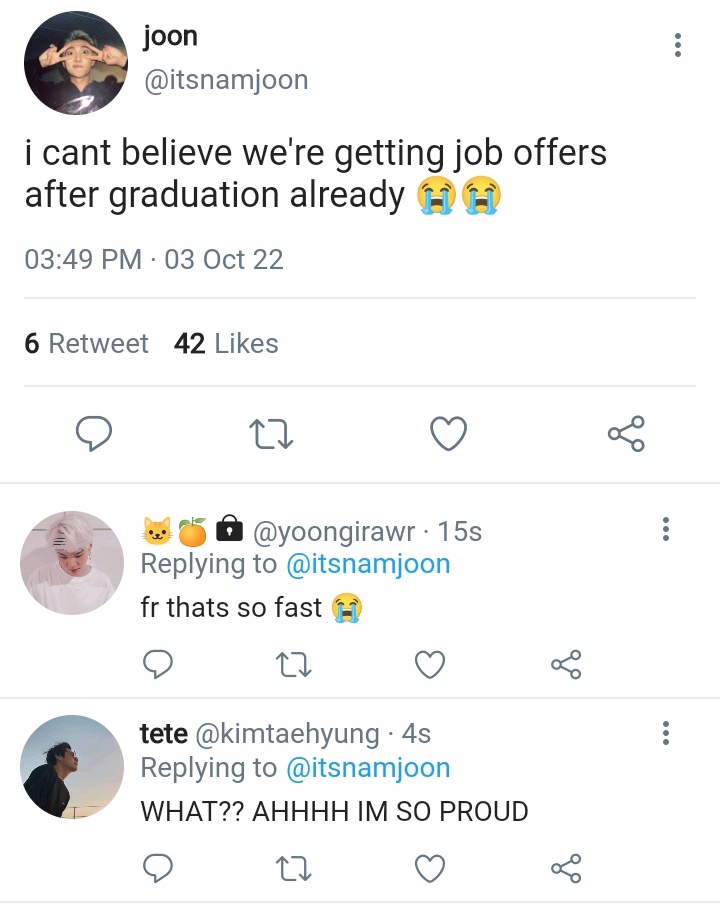This screenshot has width=720, height=905.
Task: Open options menu on yoongirawr's reply
Action: click(666, 529)
